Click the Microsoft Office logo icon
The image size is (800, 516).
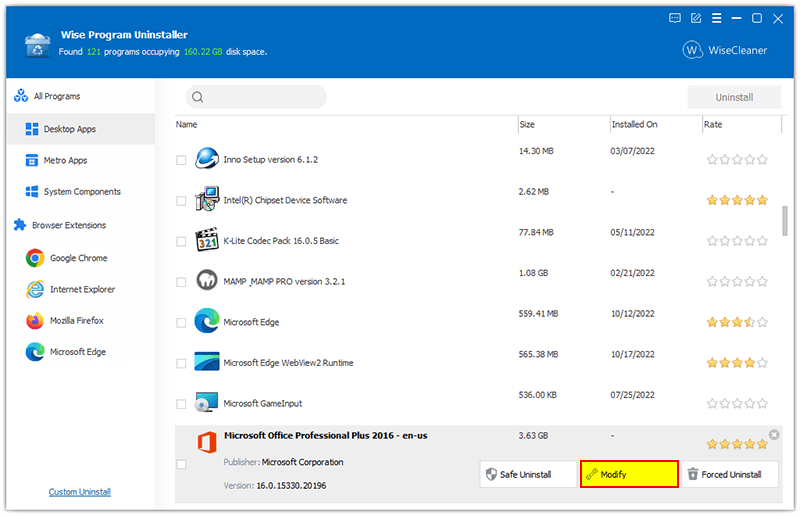point(207,443)
